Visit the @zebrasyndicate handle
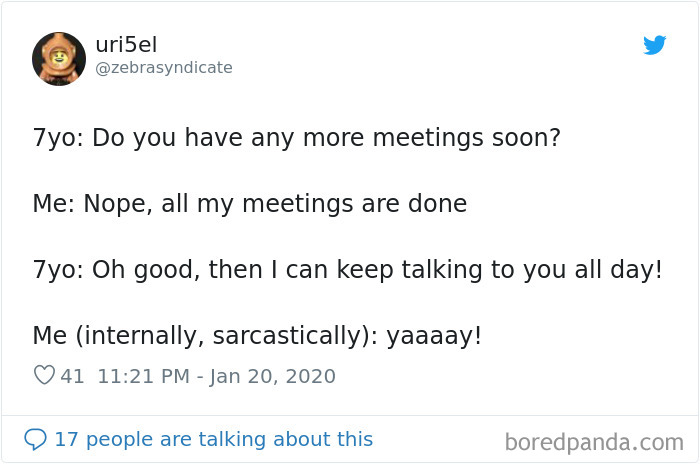This screenshot has width=700, height=464. pyautogui.click(x=164, y=68)
